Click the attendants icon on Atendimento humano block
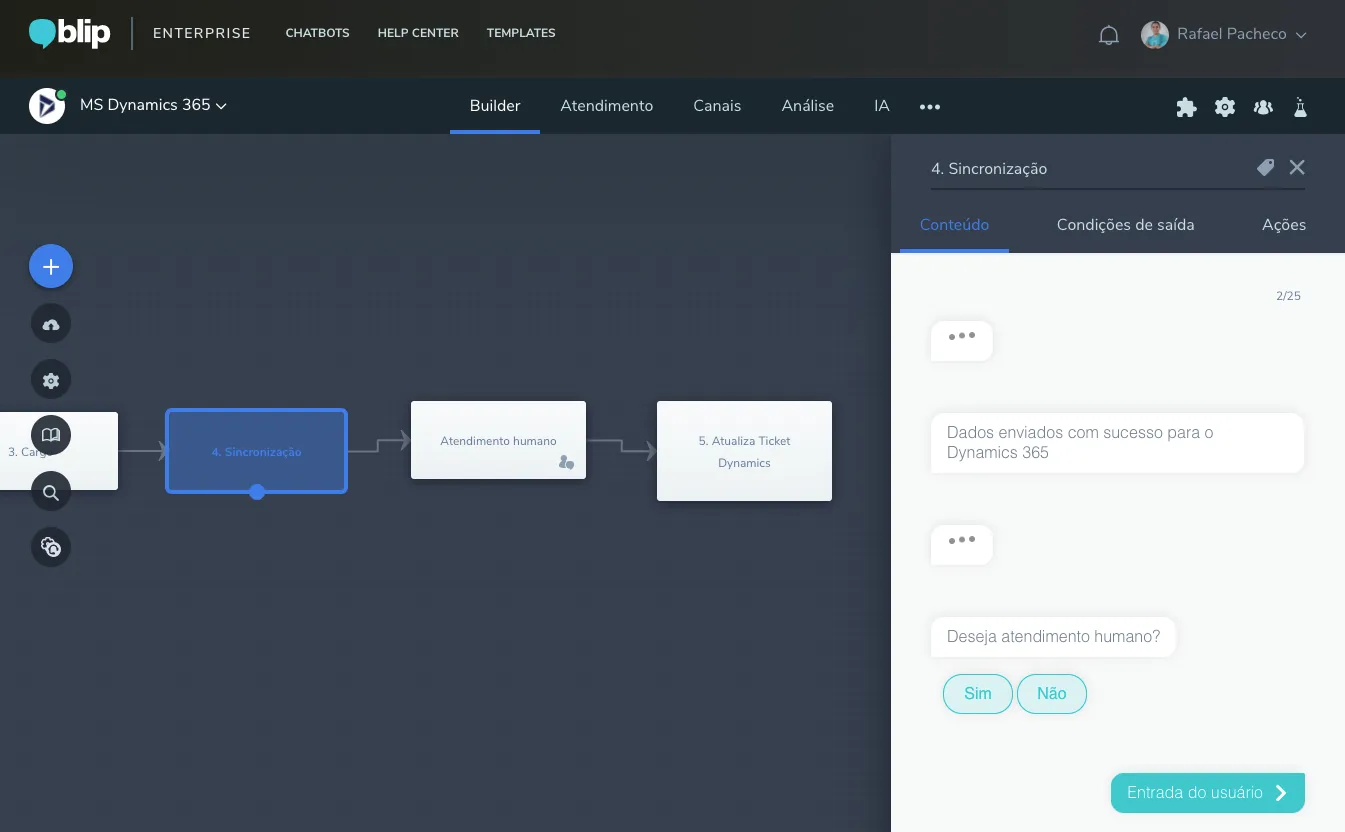This screenshot has height=832, width=1345. pyautogui.click(x=566, y=462)
